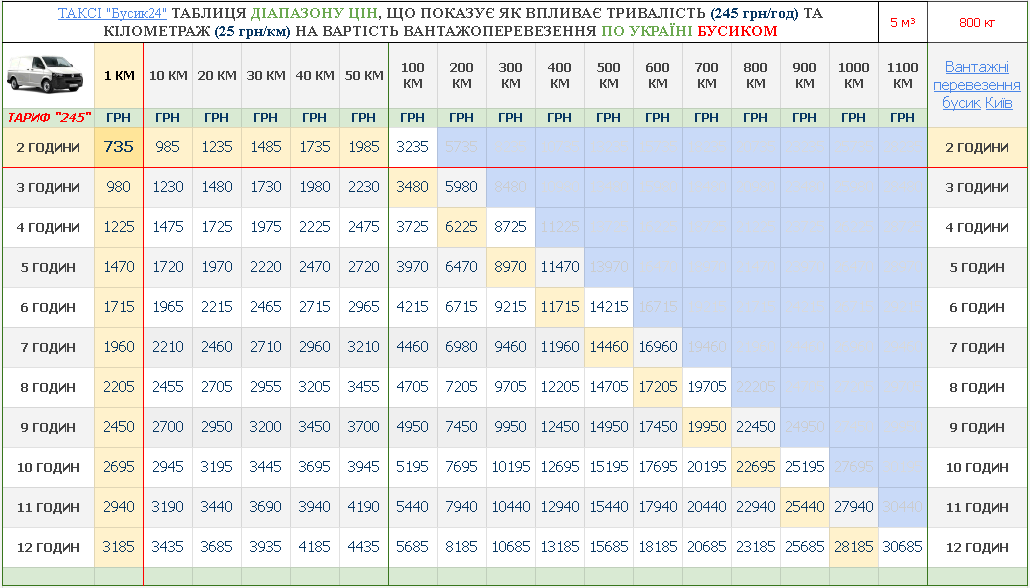Click the 1 КМ column header
Image resolution: width=1030 pixels, height=588 pixels.
point(119,75)
